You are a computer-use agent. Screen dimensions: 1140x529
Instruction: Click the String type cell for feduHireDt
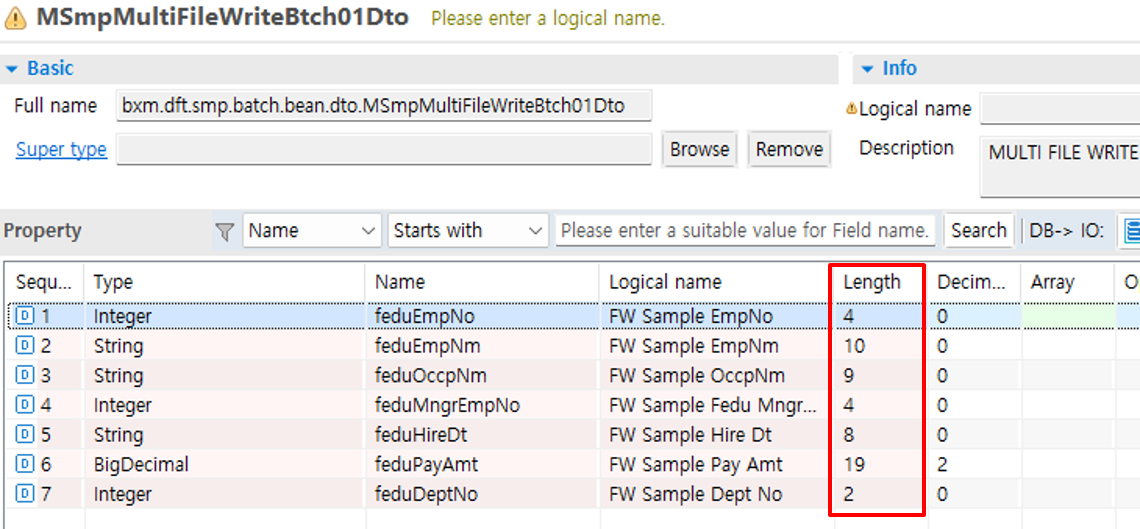(x=225, y=435)
